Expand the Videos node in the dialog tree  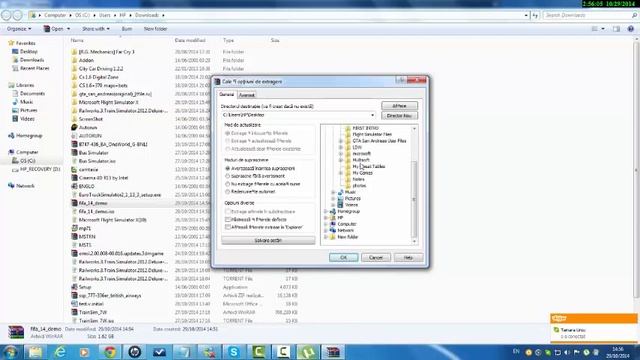click(333, 205)
